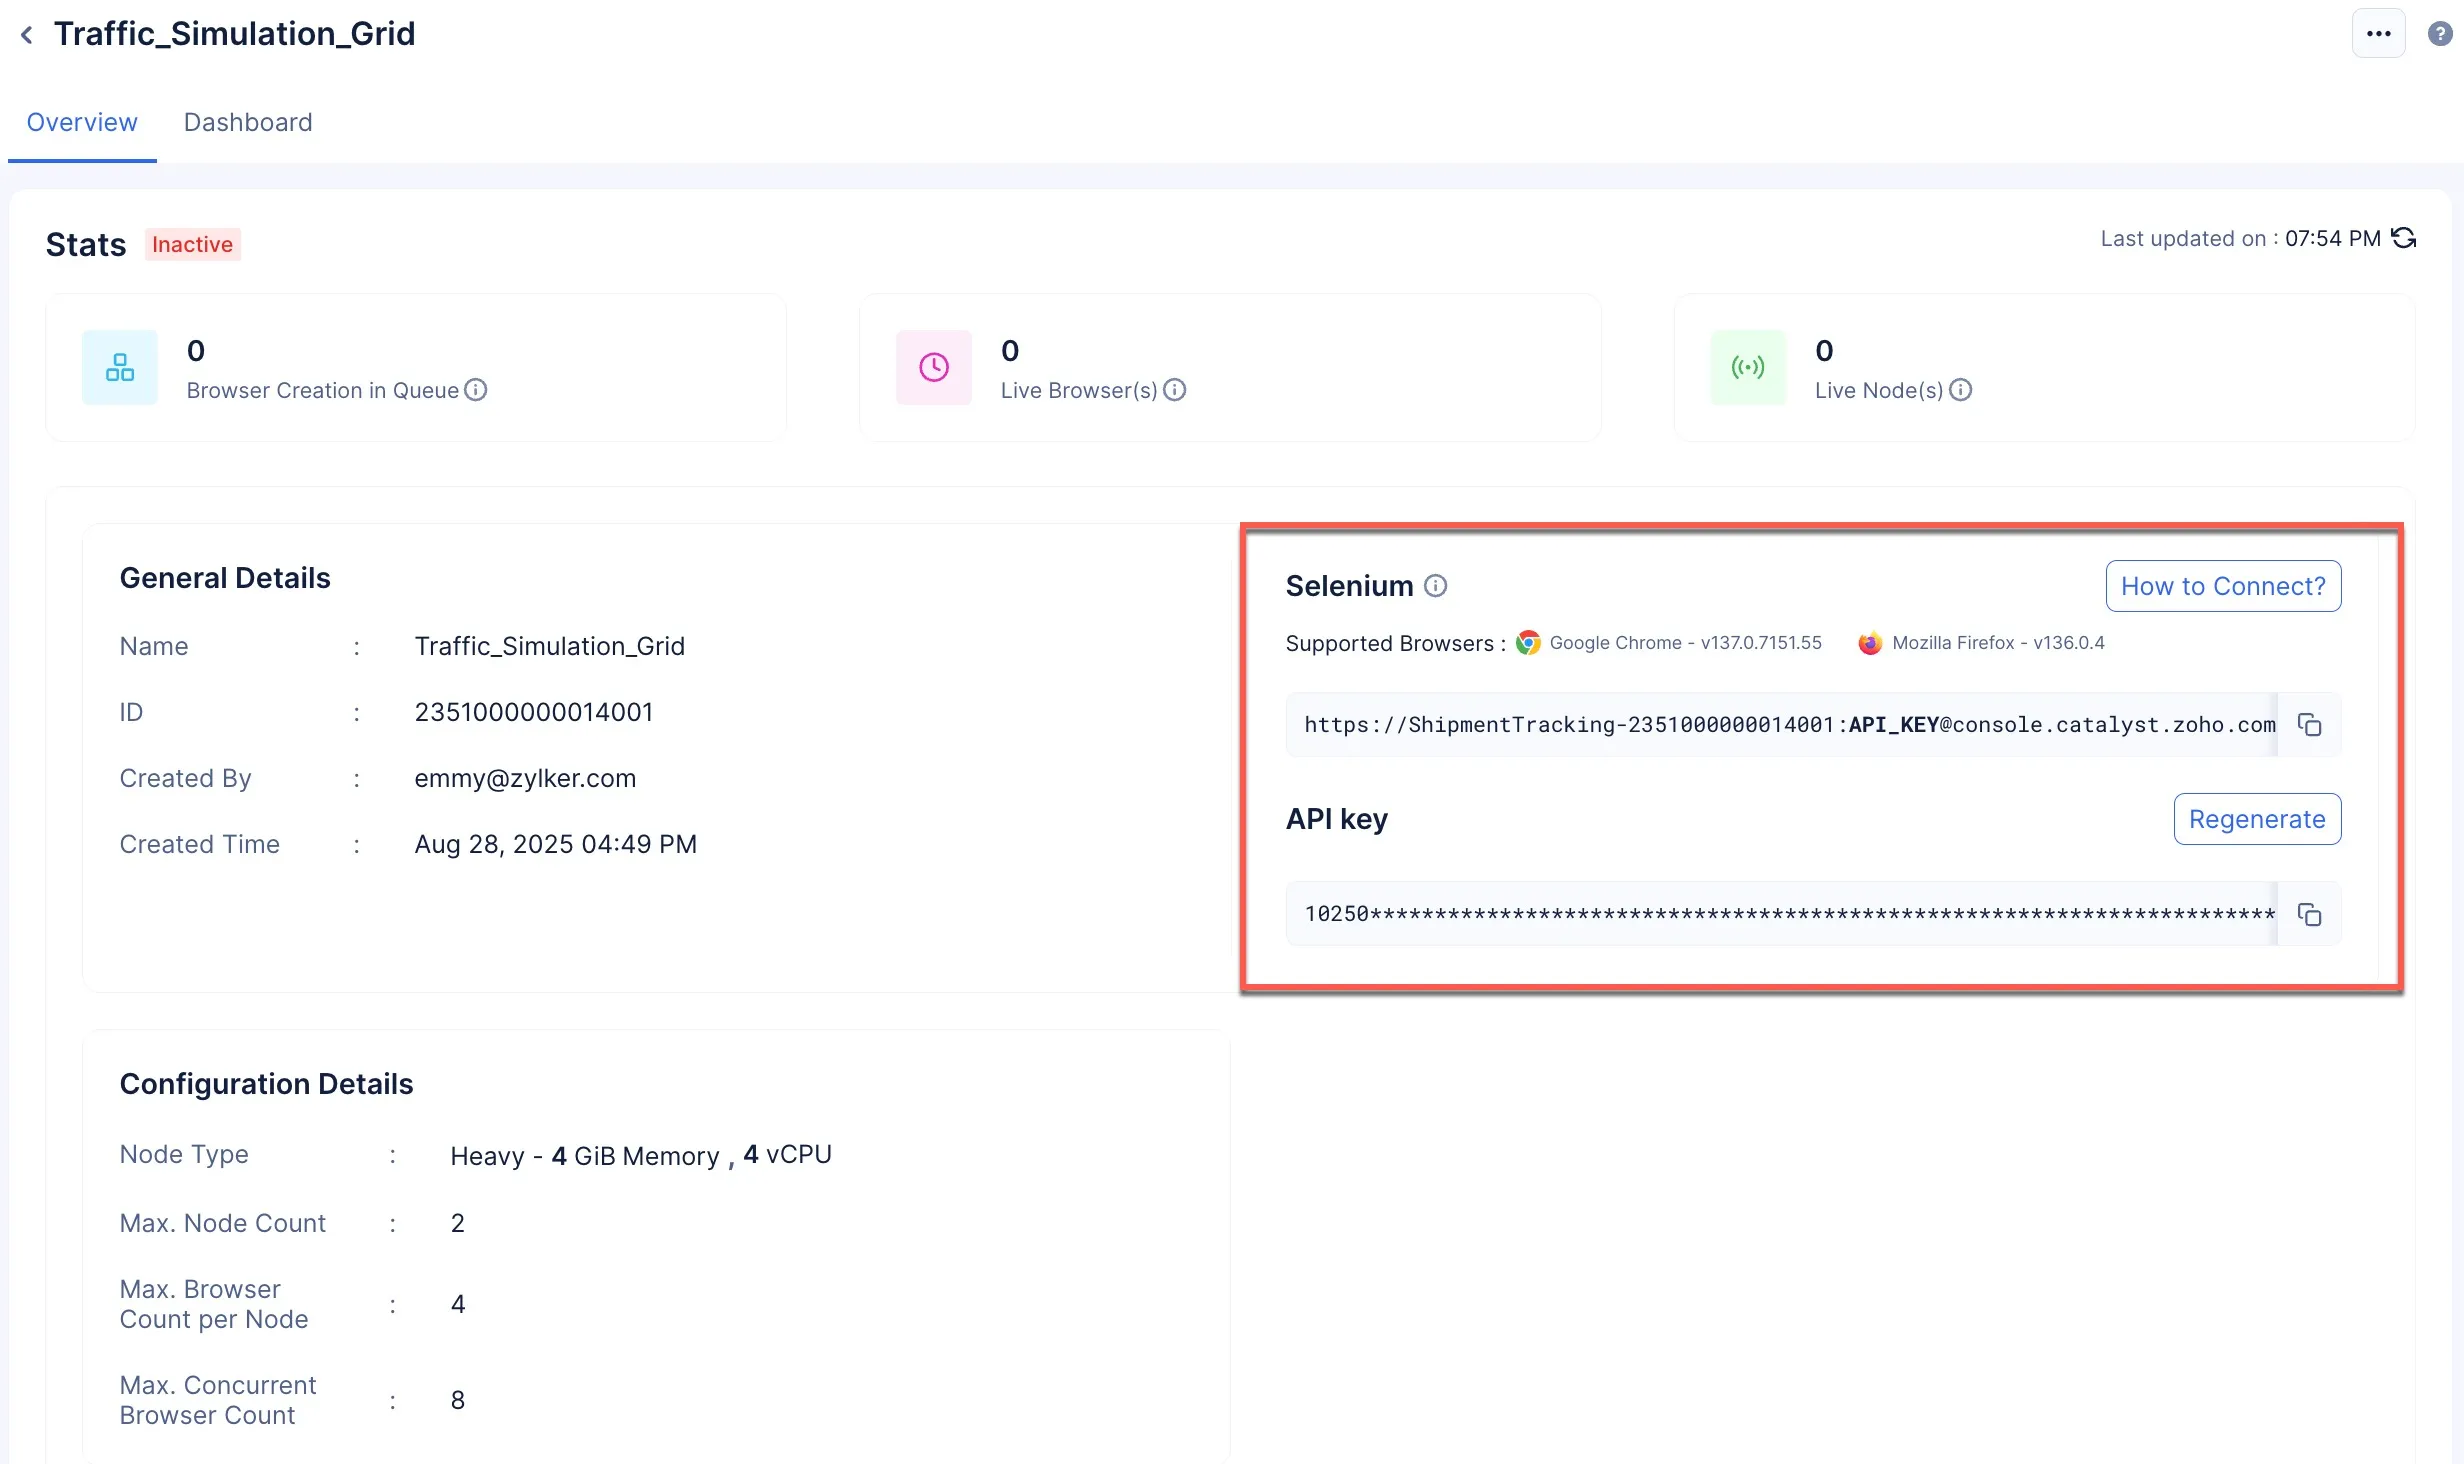Click the info icon next to Selenium heading

click(1435, 586)
